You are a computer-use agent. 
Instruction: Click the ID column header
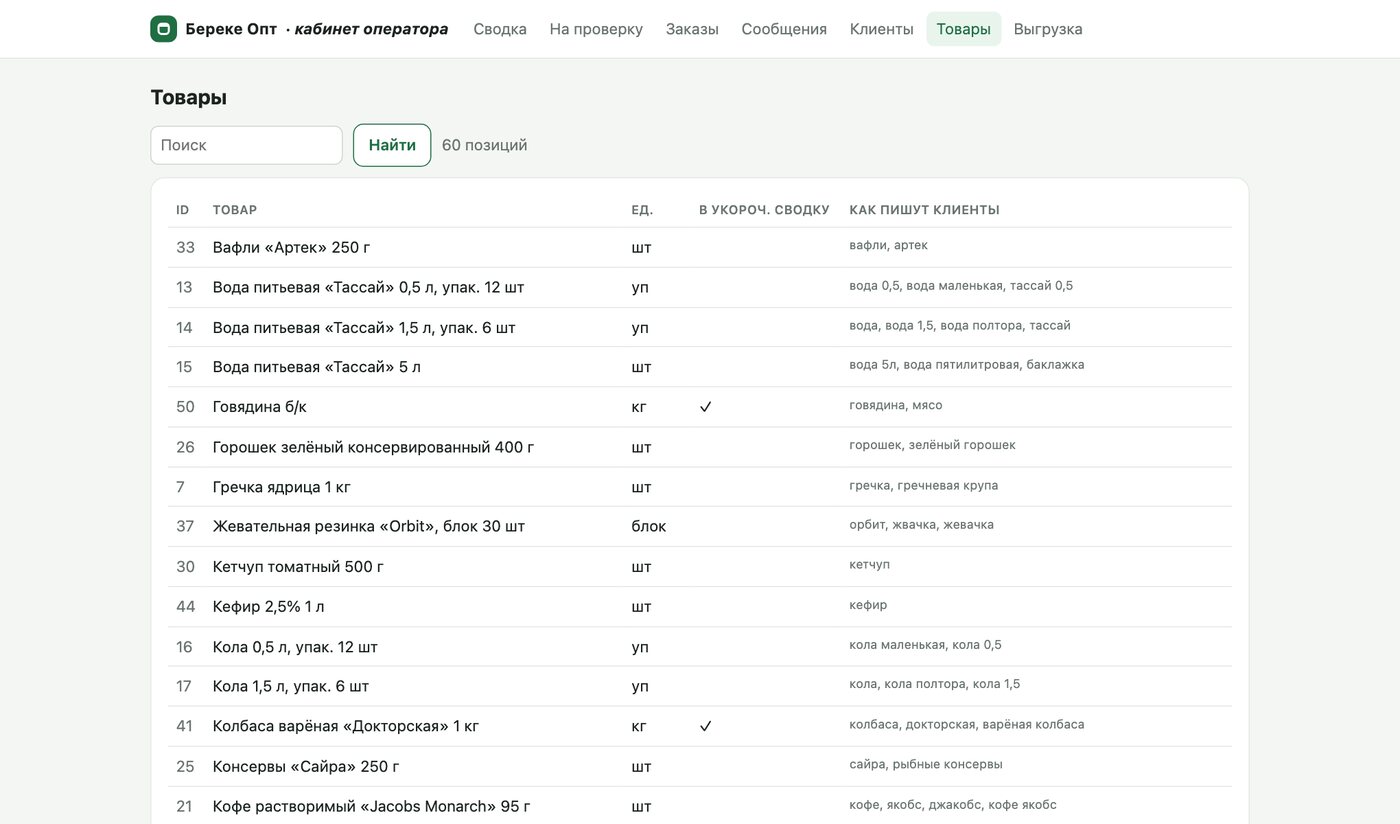[183, 210]
